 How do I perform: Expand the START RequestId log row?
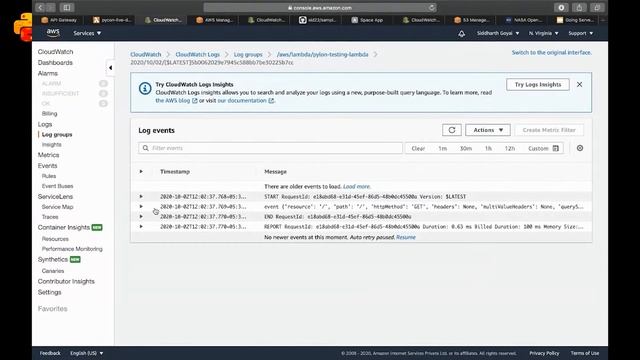click(x=141, y=196)
